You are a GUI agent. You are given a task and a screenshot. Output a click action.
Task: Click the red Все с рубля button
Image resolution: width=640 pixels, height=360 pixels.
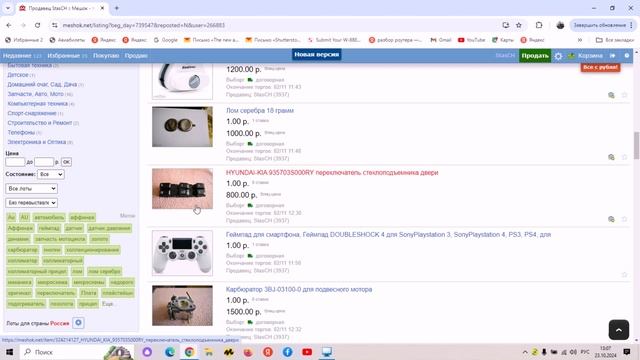tap(600, 67)
